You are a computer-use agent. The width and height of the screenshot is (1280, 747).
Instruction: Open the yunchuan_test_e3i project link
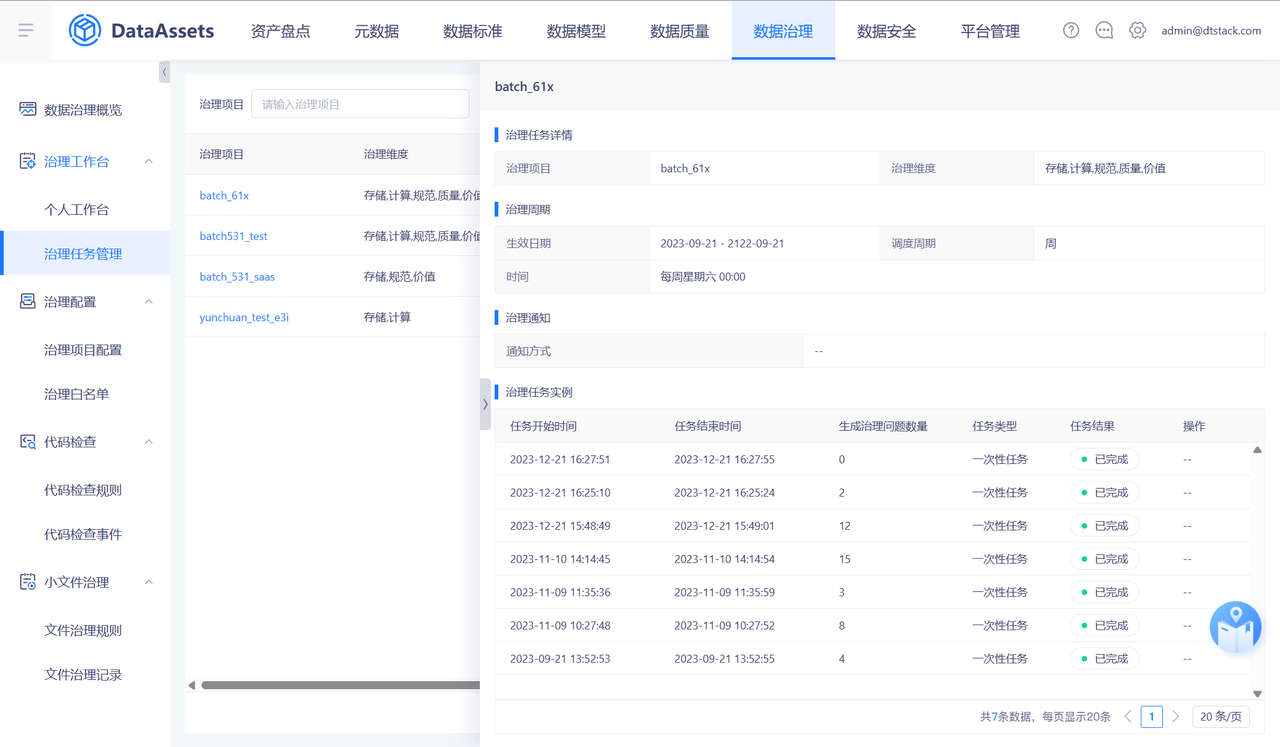[x=244, y=317]
